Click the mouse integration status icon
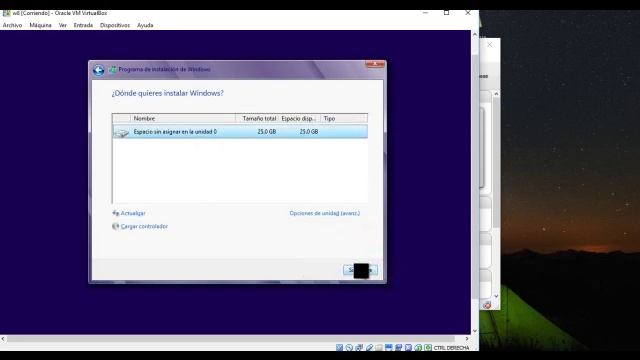640x360 pixels. tap(418, 347)
